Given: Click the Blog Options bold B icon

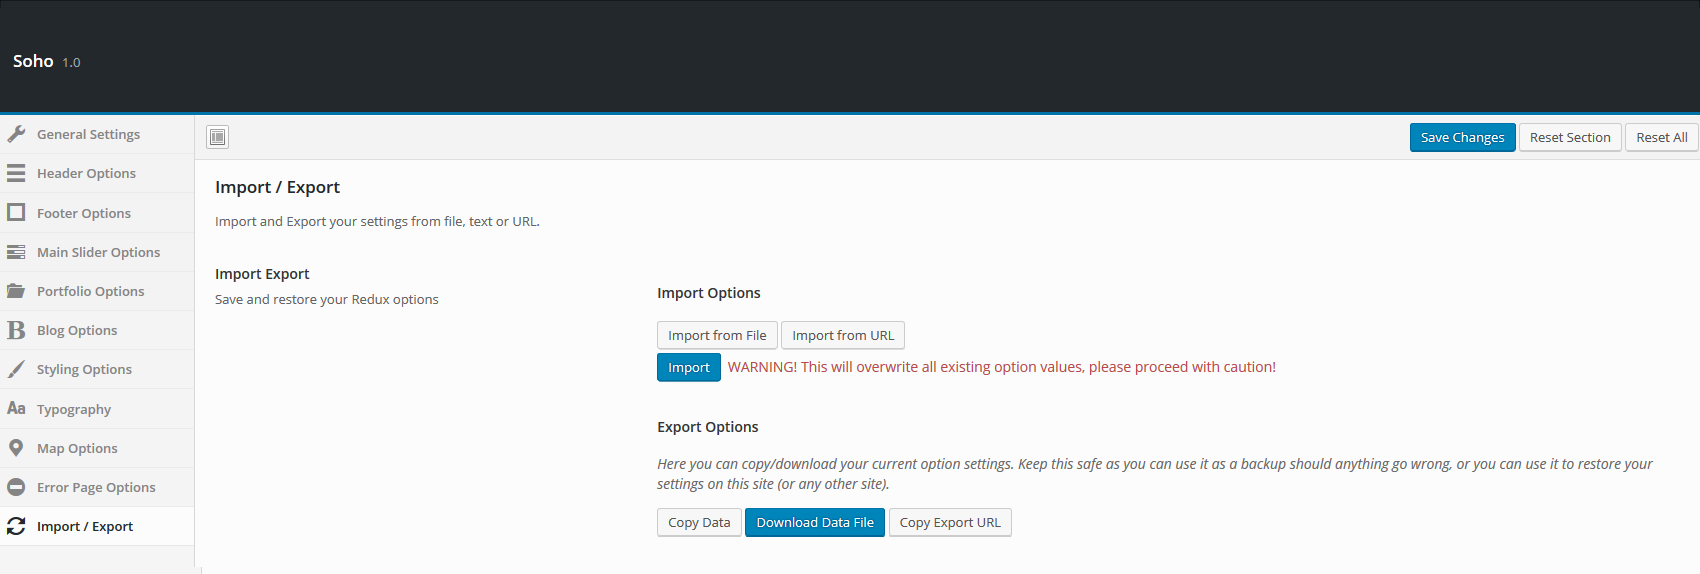Looking at the screenshot, I should coord(16,330).
